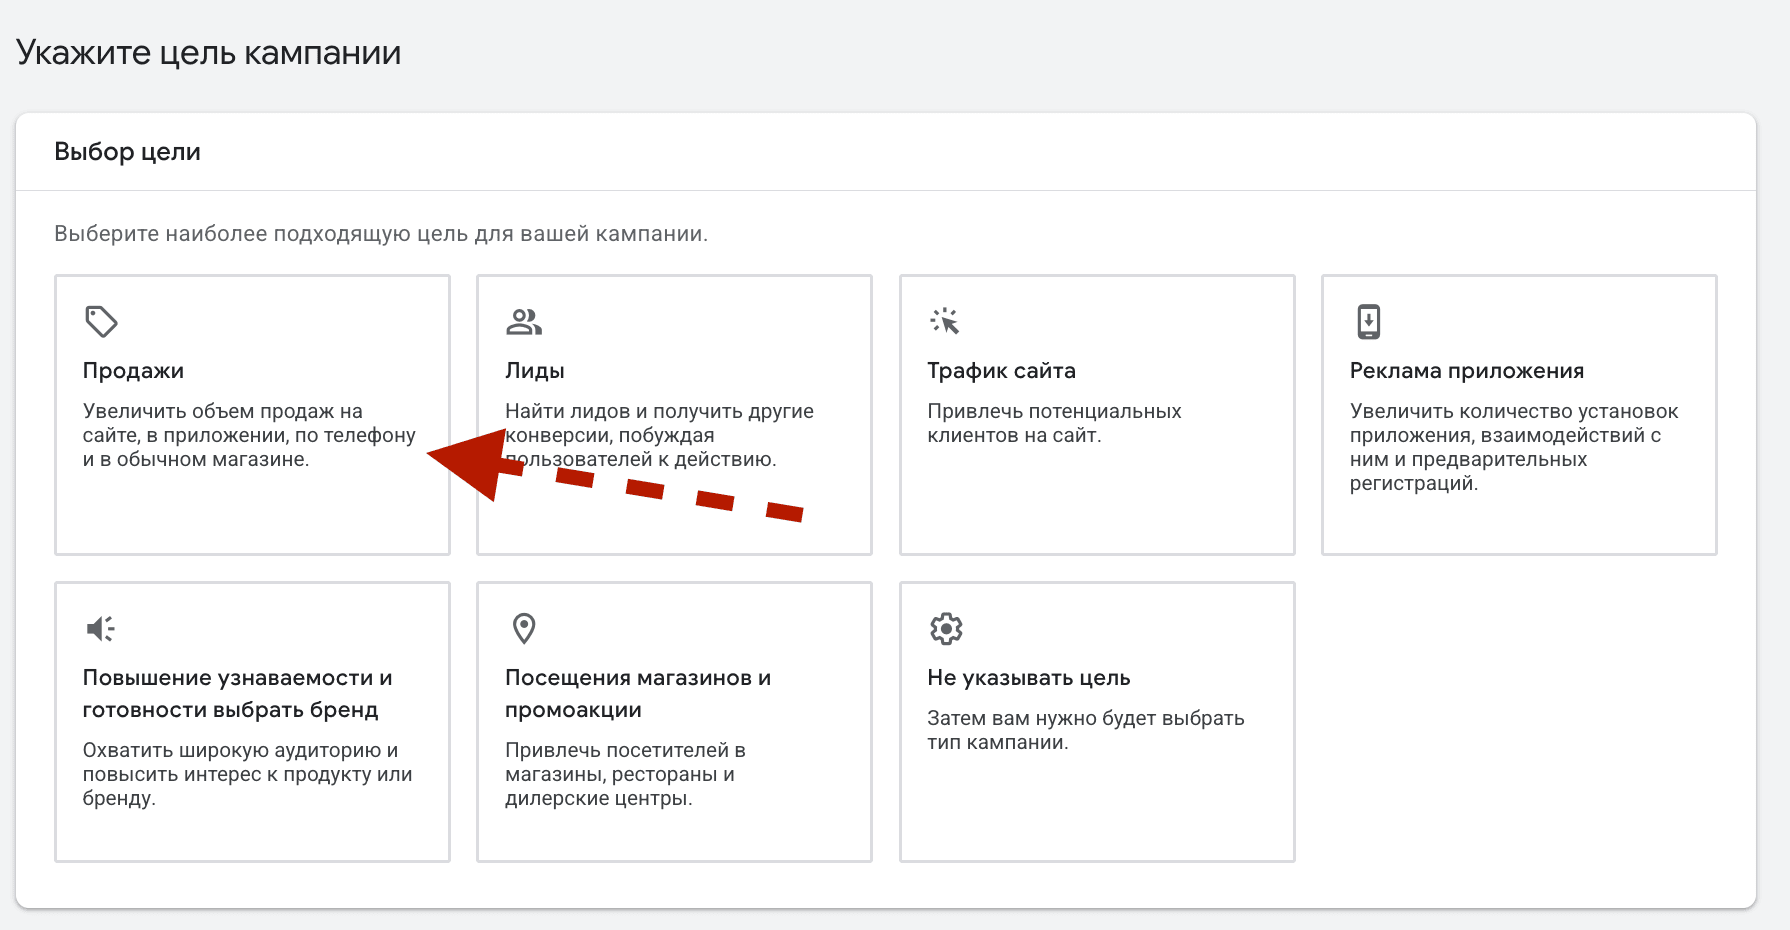The width and height of the screenshot is (1790, 930).
Task: Pick the Трафик сайта goal title
Action: 1001,371
